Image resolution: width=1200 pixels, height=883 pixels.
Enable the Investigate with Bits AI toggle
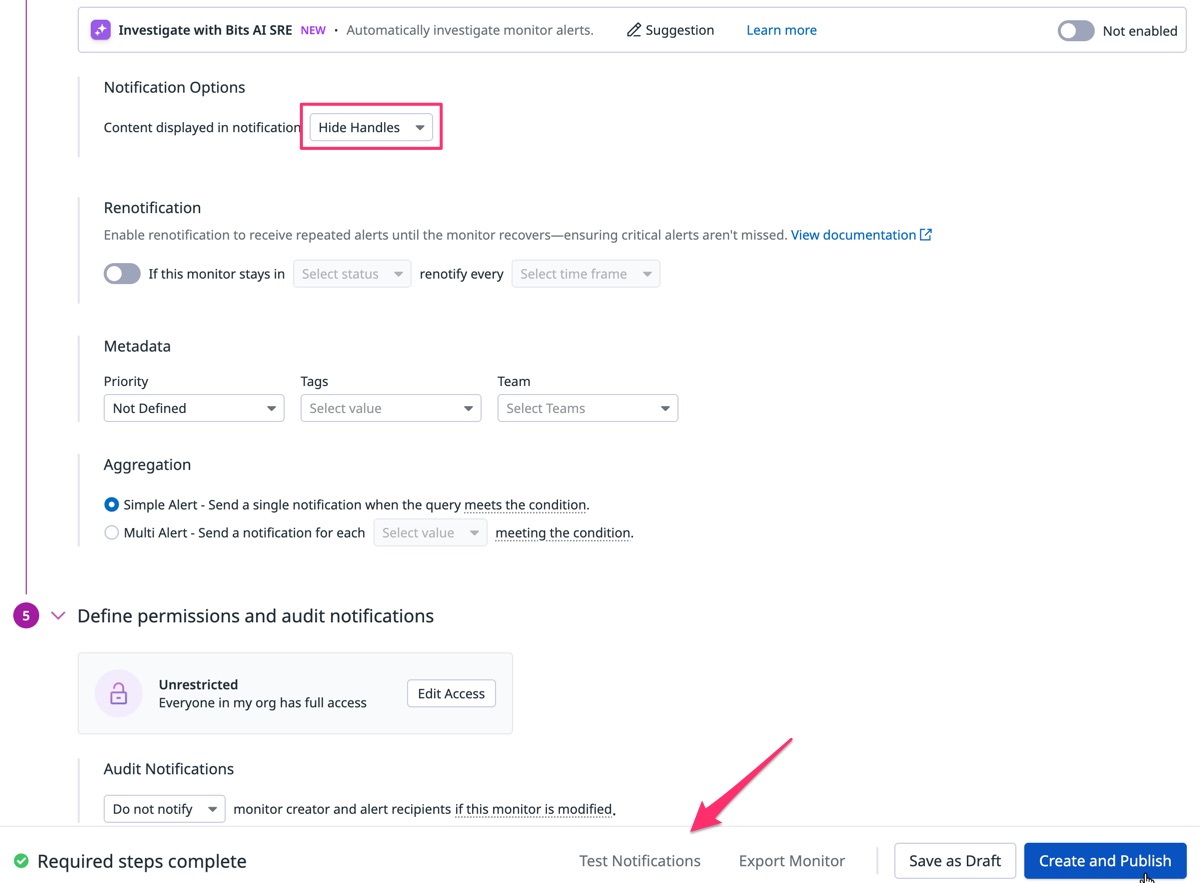point(1075,31)
